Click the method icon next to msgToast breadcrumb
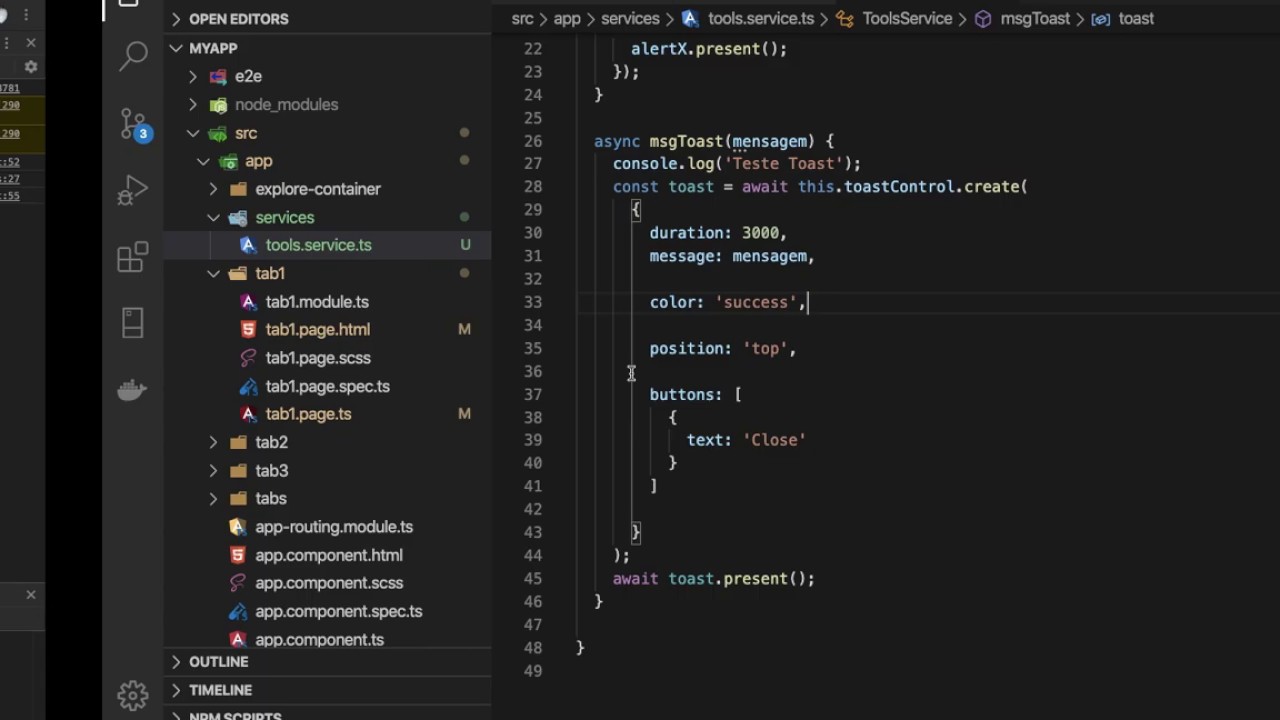The height and width of the screenshot is (720, 1280). click(983, 19)
